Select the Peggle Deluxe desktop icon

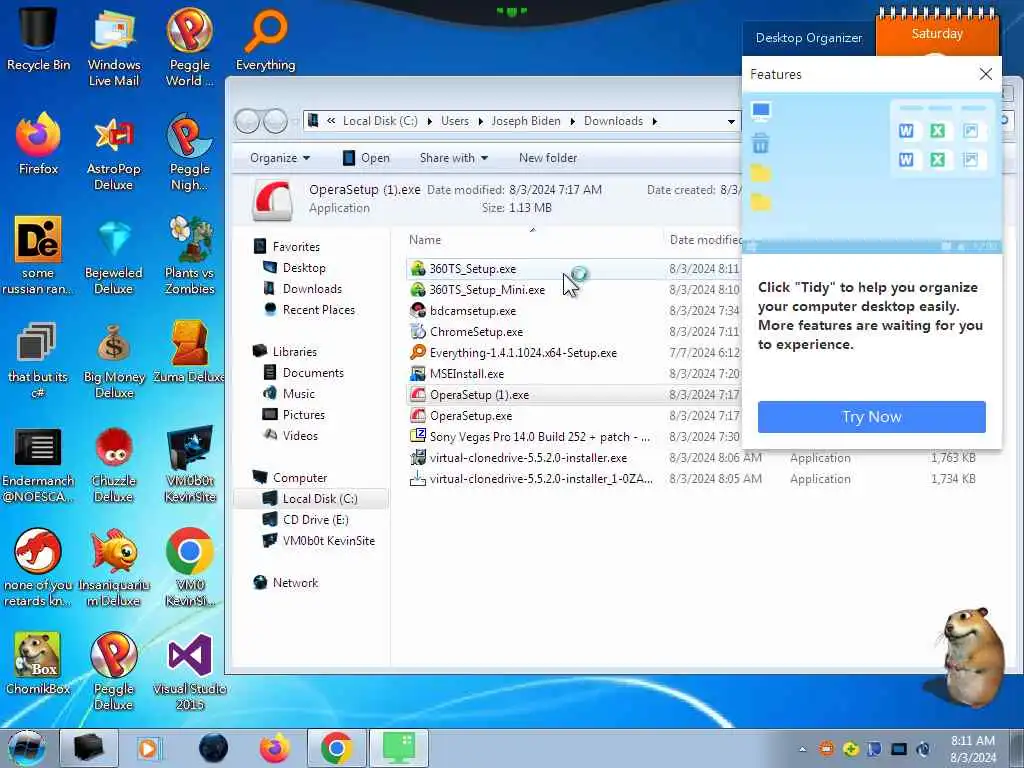point(114,671)
